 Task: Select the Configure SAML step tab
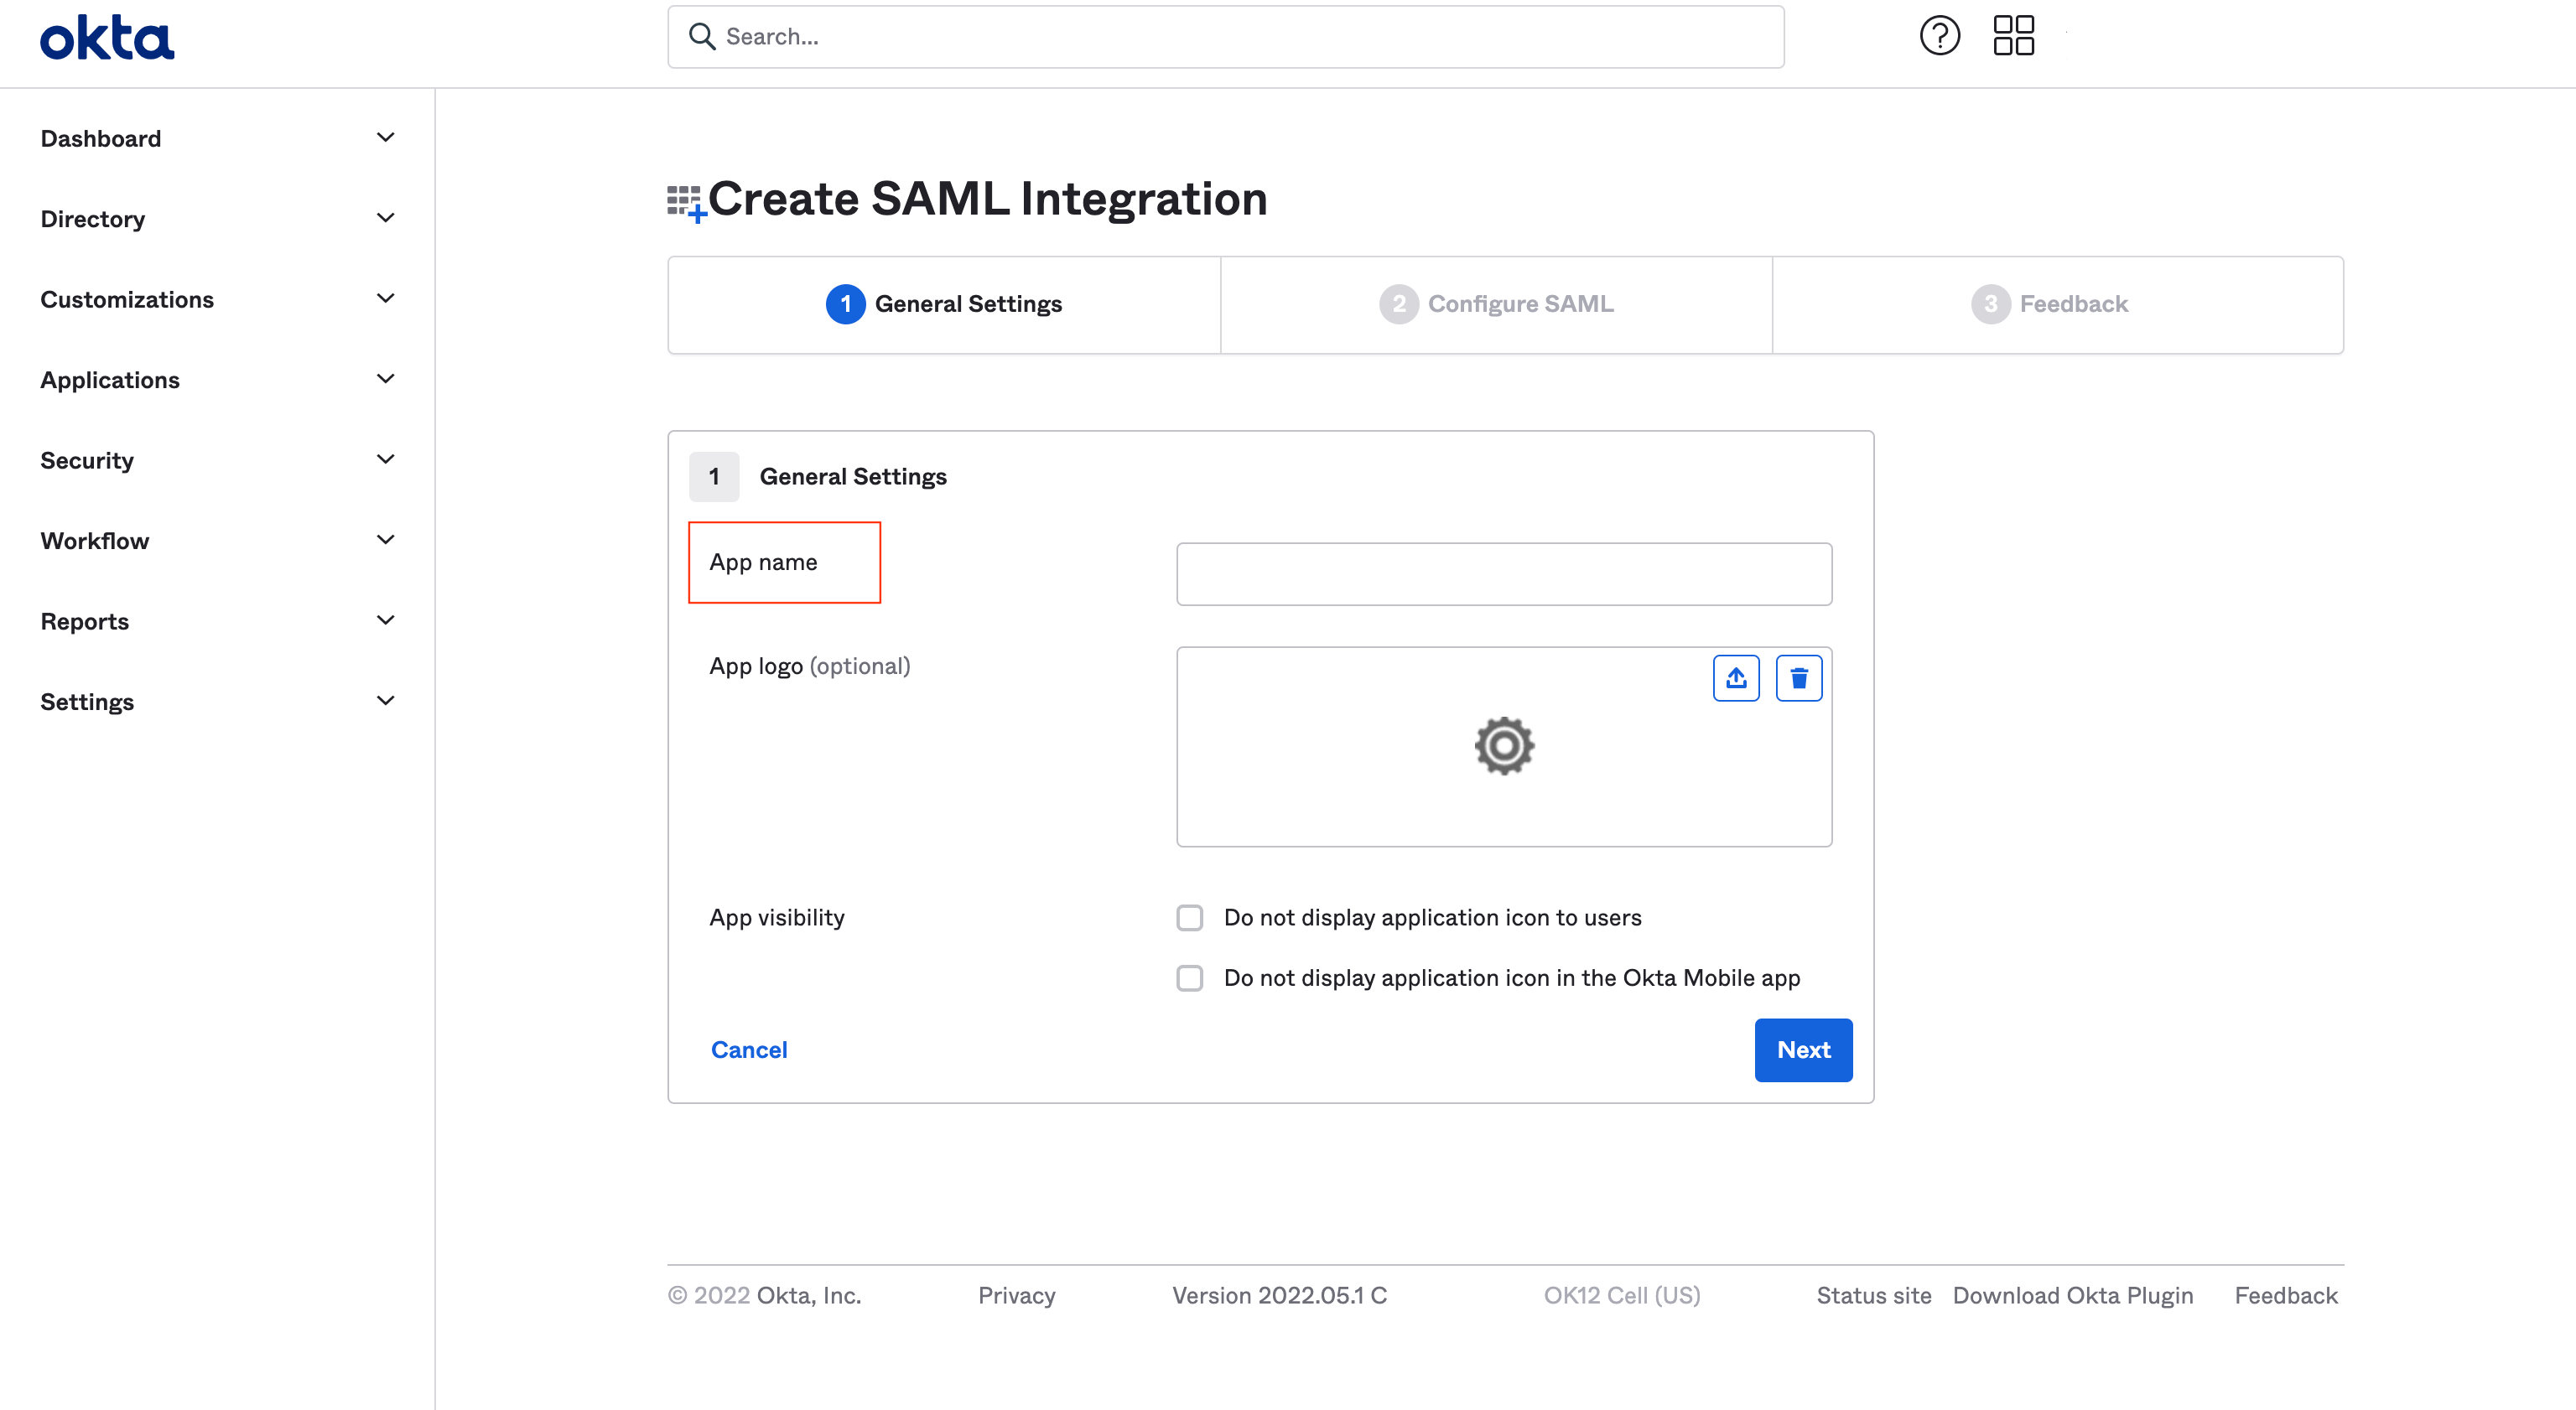pos(1496,304)
